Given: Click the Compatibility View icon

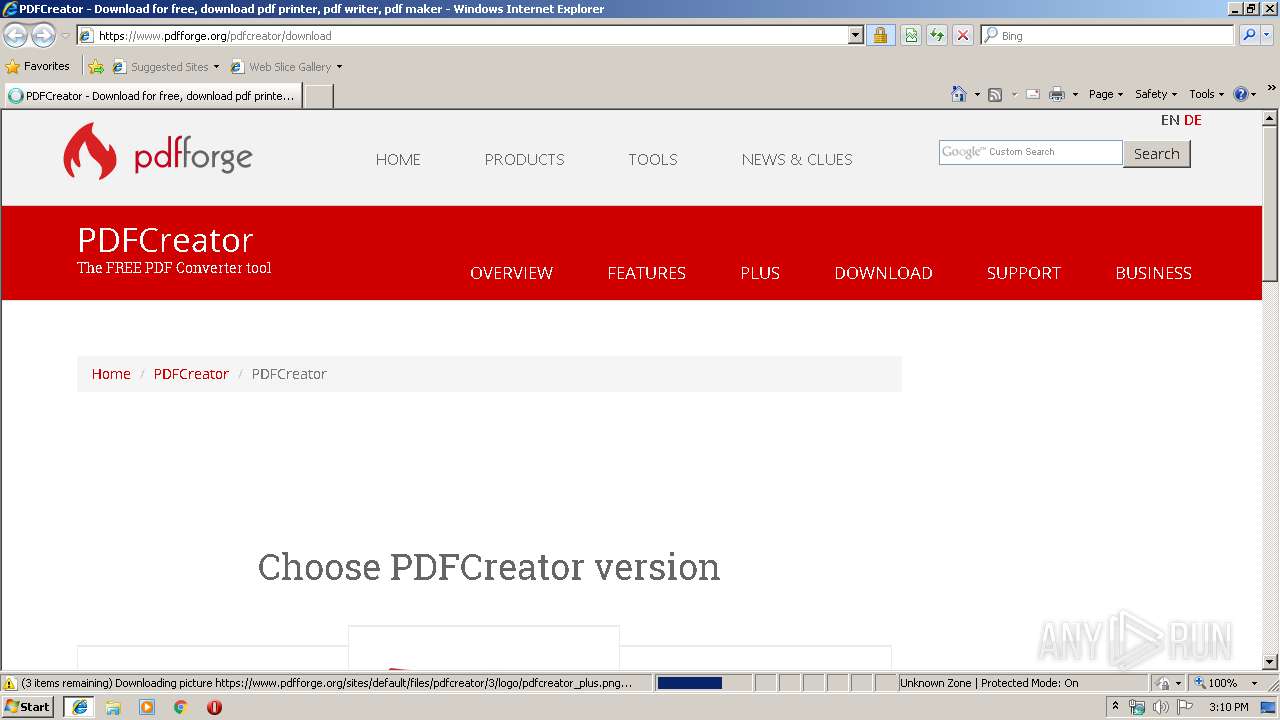Looking at the screenshot, I should point(911,35).
